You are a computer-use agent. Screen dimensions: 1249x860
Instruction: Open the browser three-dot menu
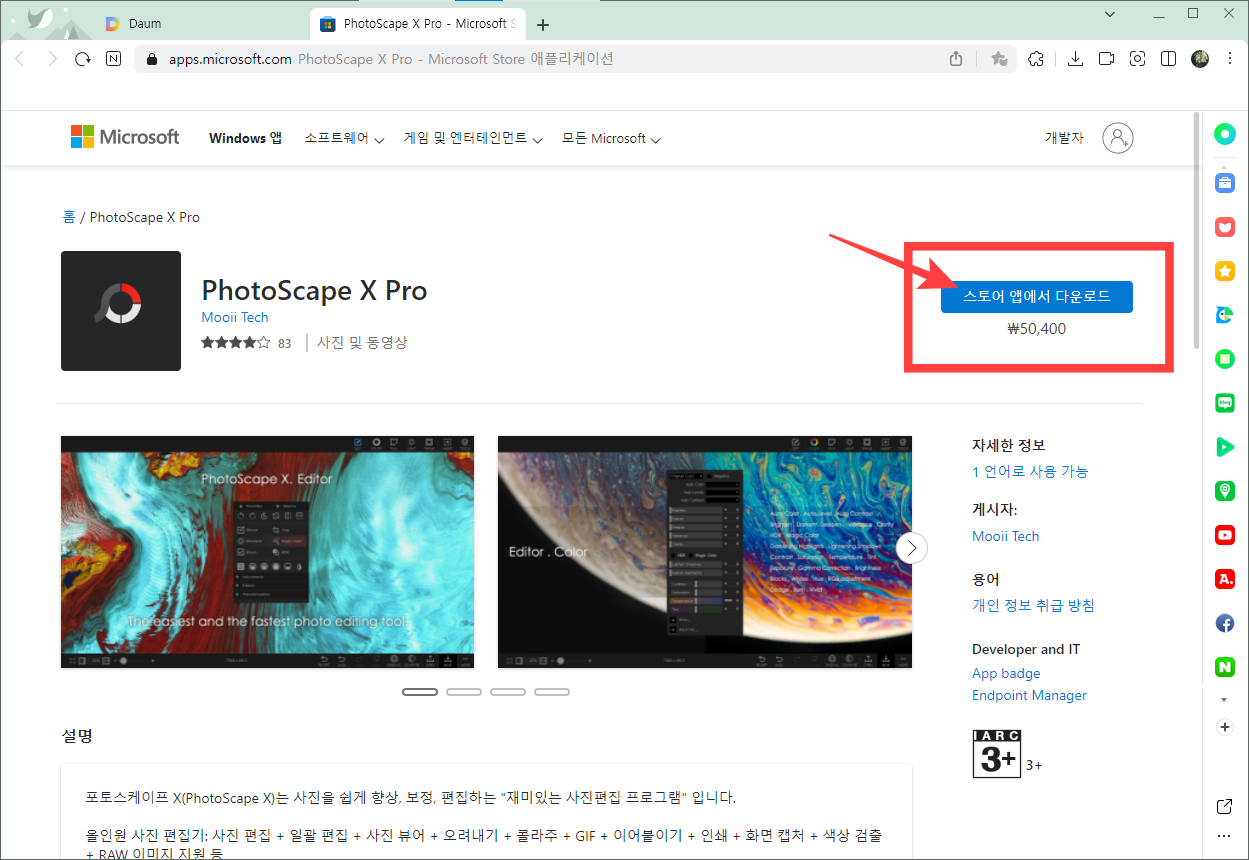coord(1229,59)
